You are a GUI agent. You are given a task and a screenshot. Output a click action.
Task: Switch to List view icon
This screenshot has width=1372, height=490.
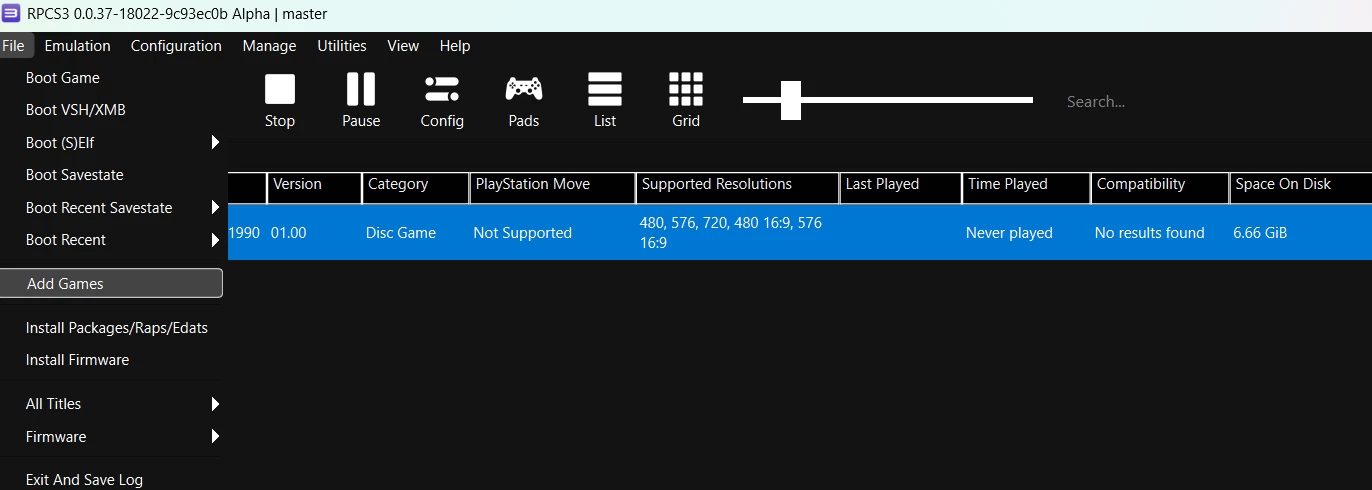tap(605, 91)
